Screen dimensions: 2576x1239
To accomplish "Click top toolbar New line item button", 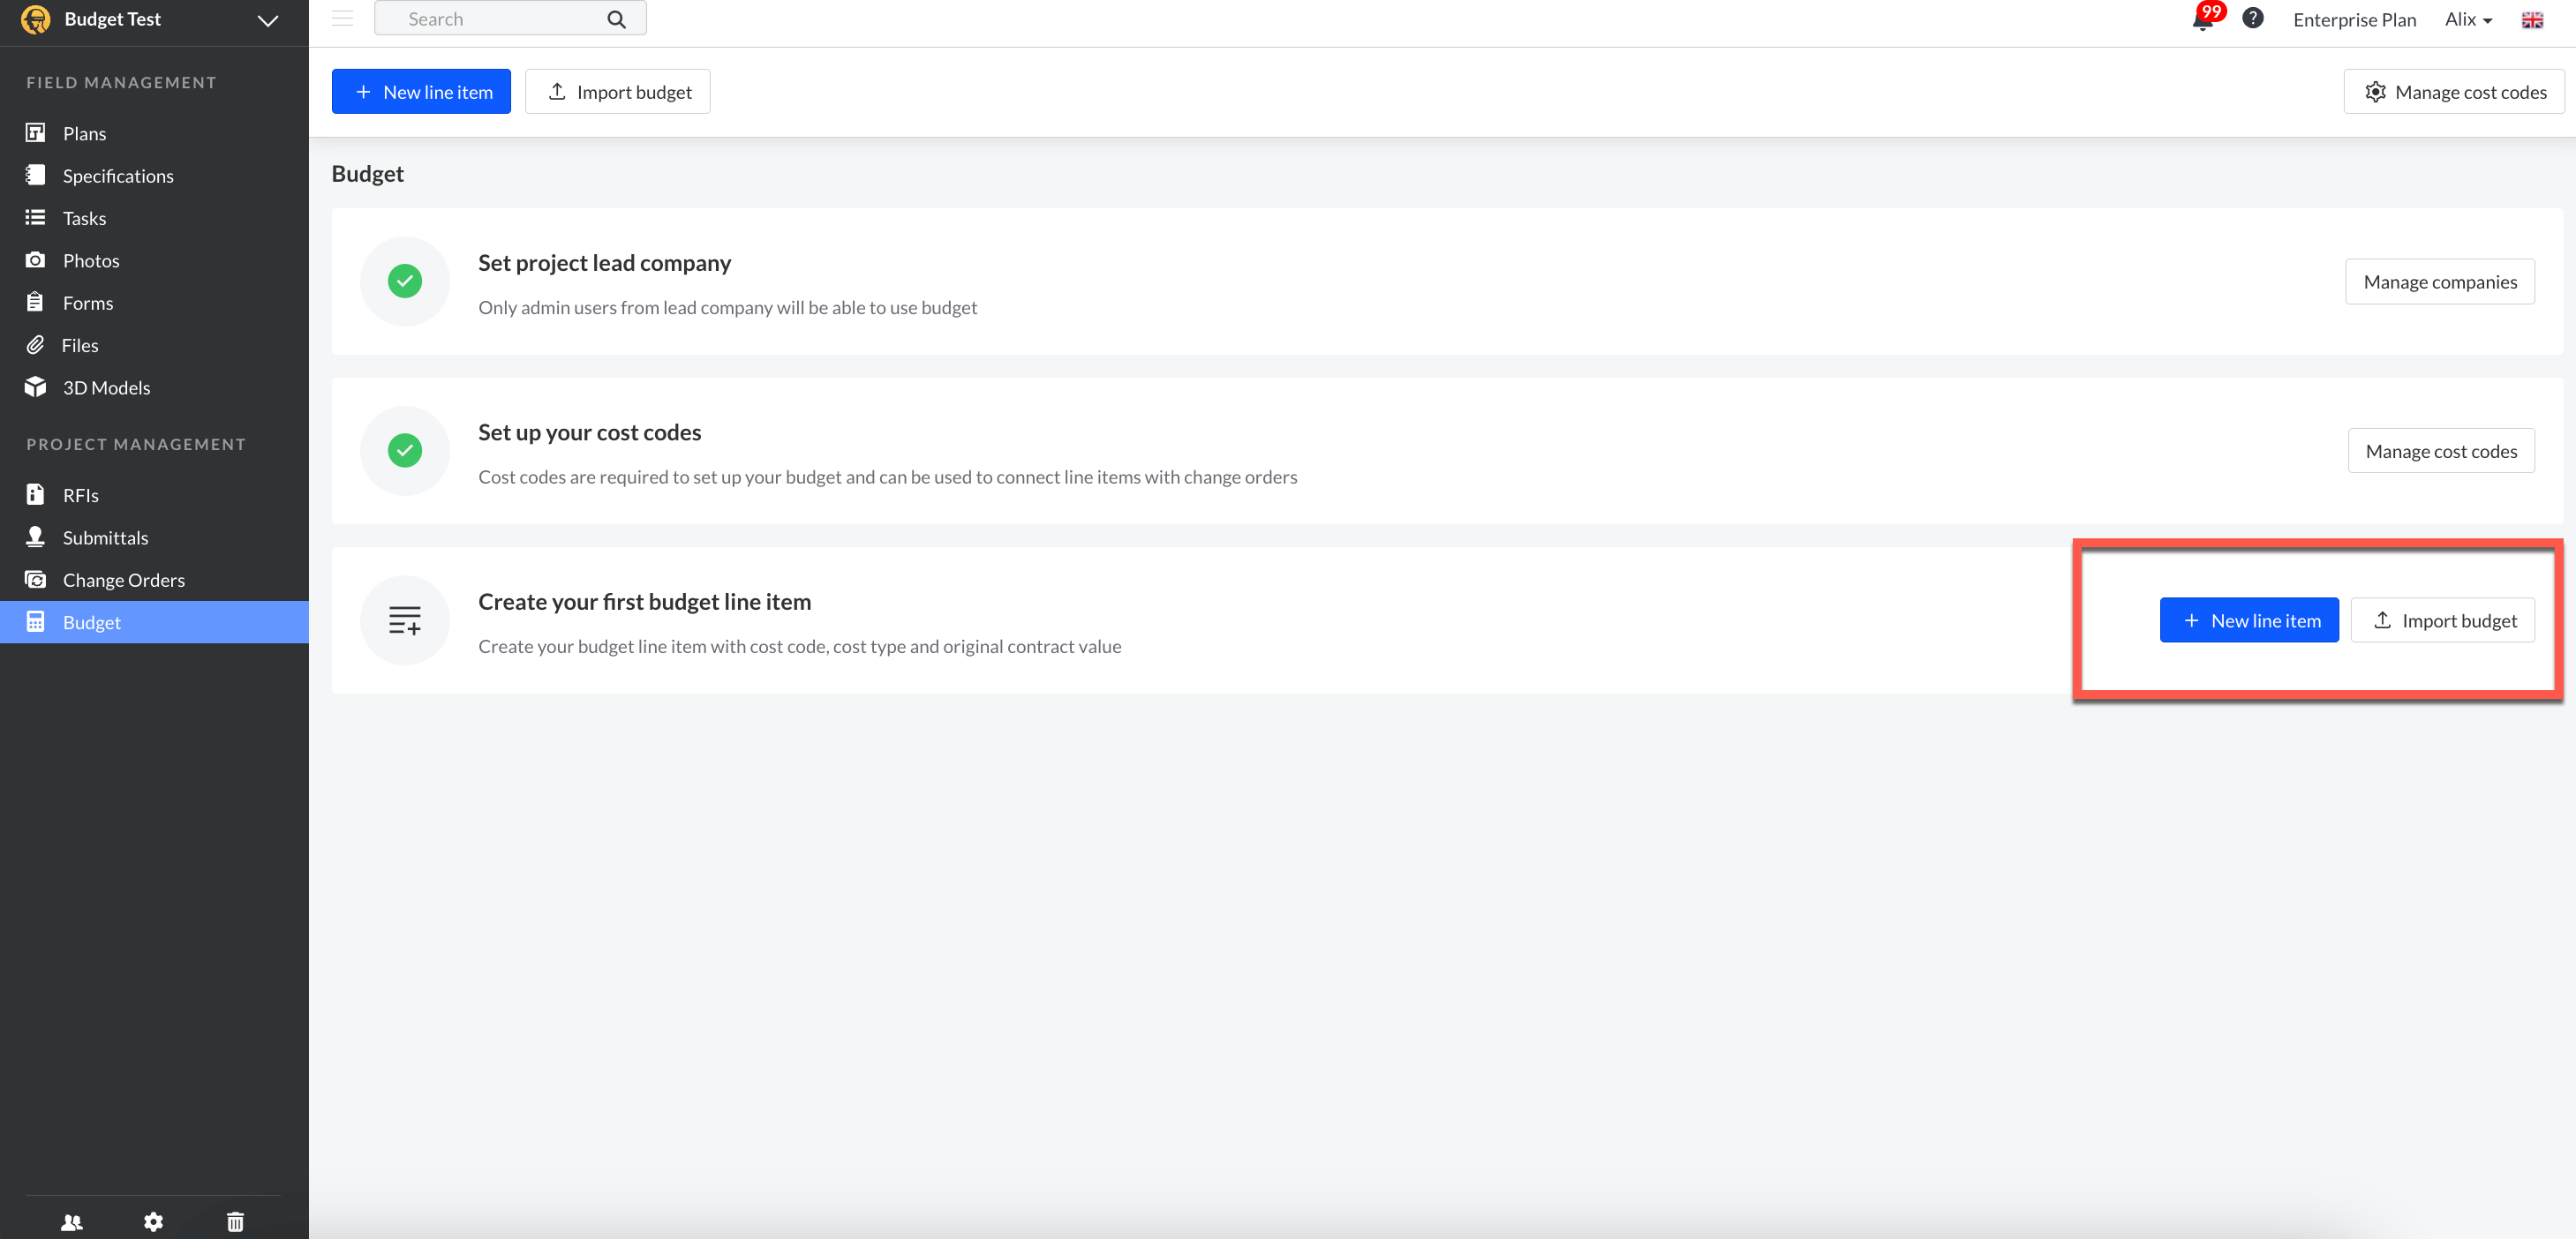I will [421, 92].
